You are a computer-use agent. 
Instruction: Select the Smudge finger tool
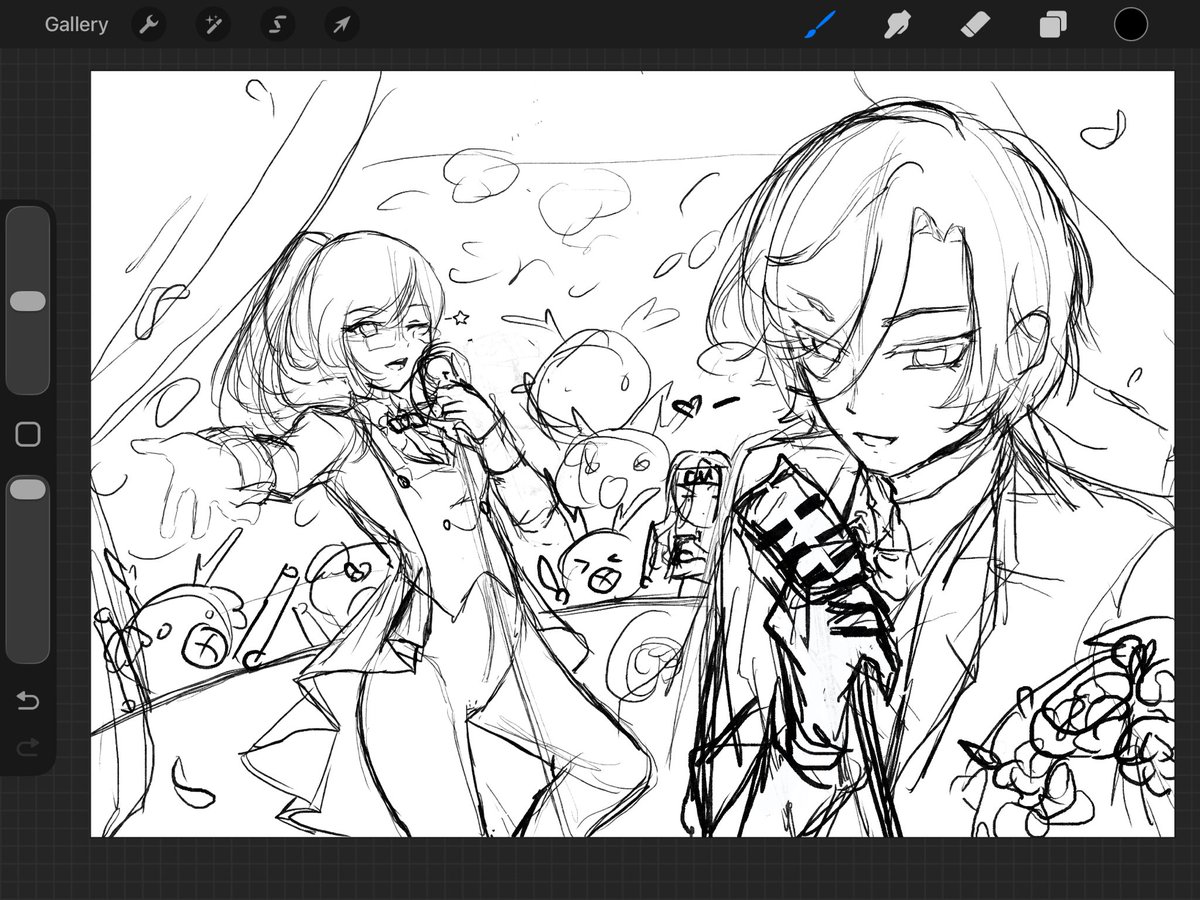(897, 25)
